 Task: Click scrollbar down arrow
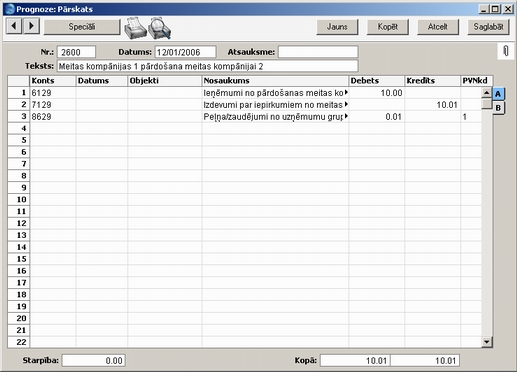click(x=487, y=342)
